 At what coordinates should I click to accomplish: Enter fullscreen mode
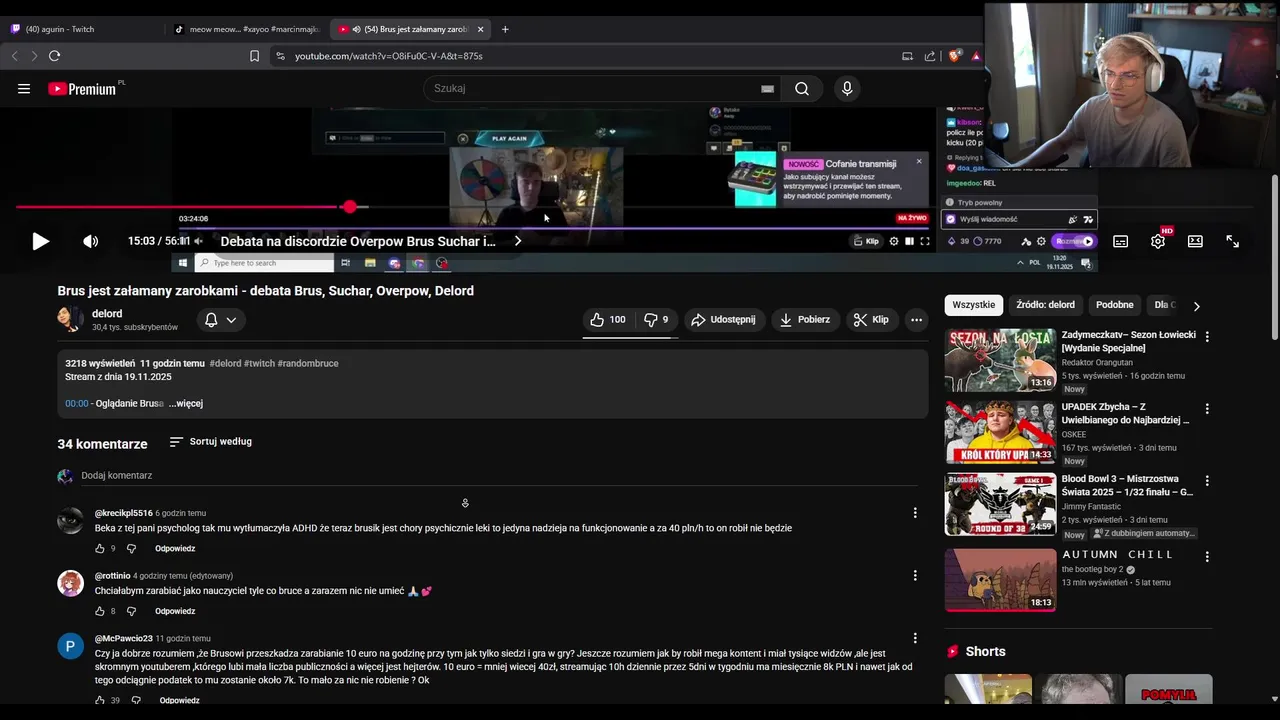1232,241
